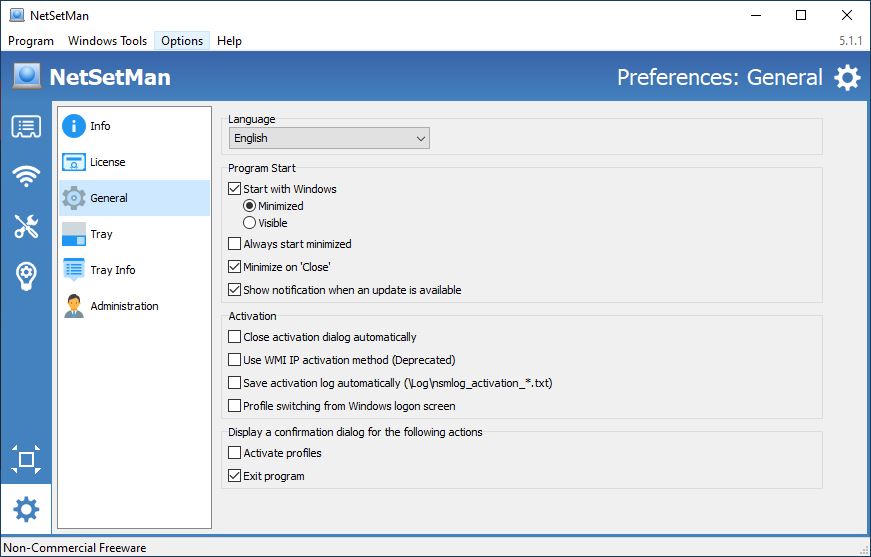Click the lightbulb tips sidebar icon

(x=26, y=275)
